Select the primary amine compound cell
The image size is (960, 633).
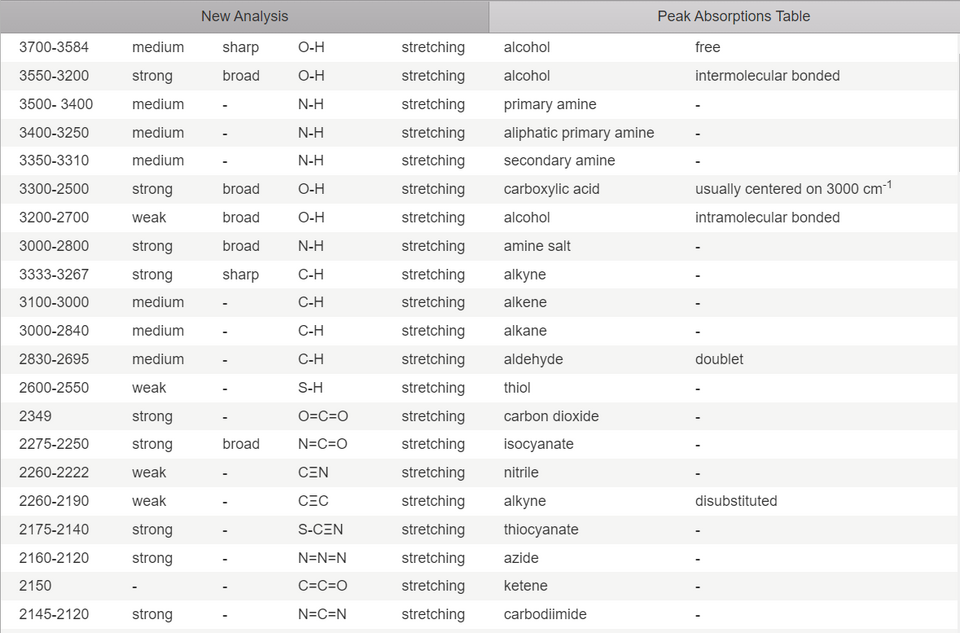coord(550,104)
